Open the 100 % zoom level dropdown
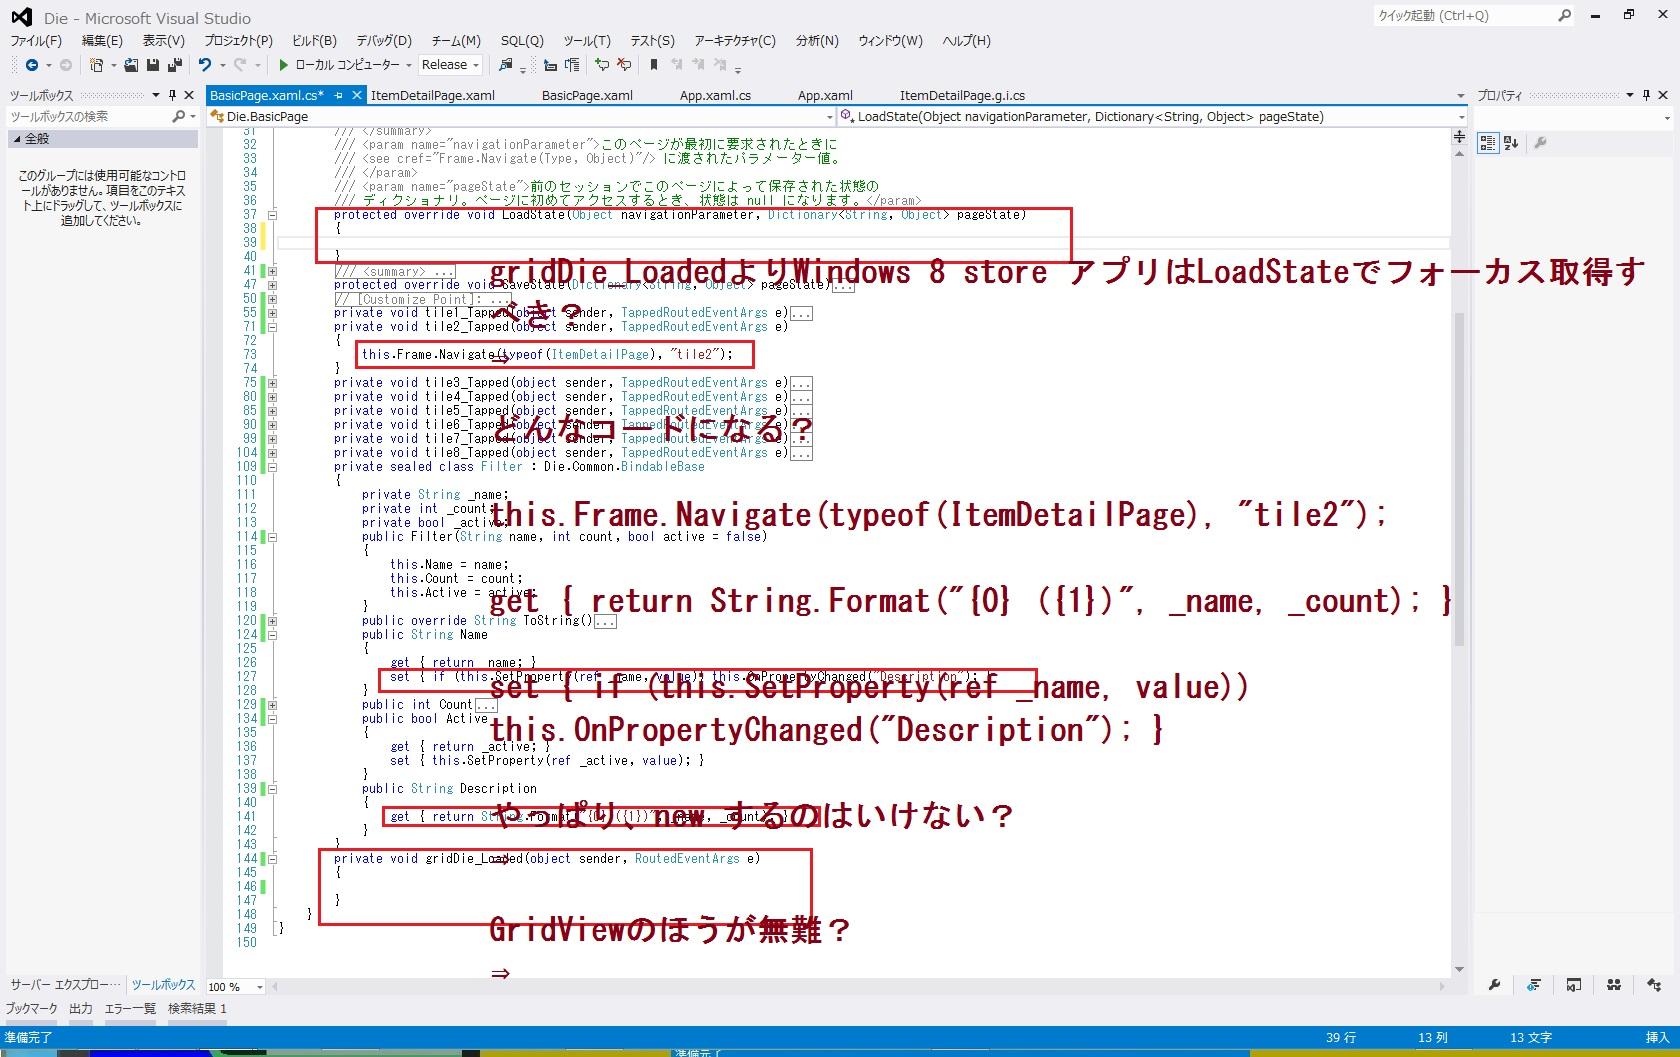Image resolution: width=1680 pixels, height=1057 pixels. tap(259, 987)
